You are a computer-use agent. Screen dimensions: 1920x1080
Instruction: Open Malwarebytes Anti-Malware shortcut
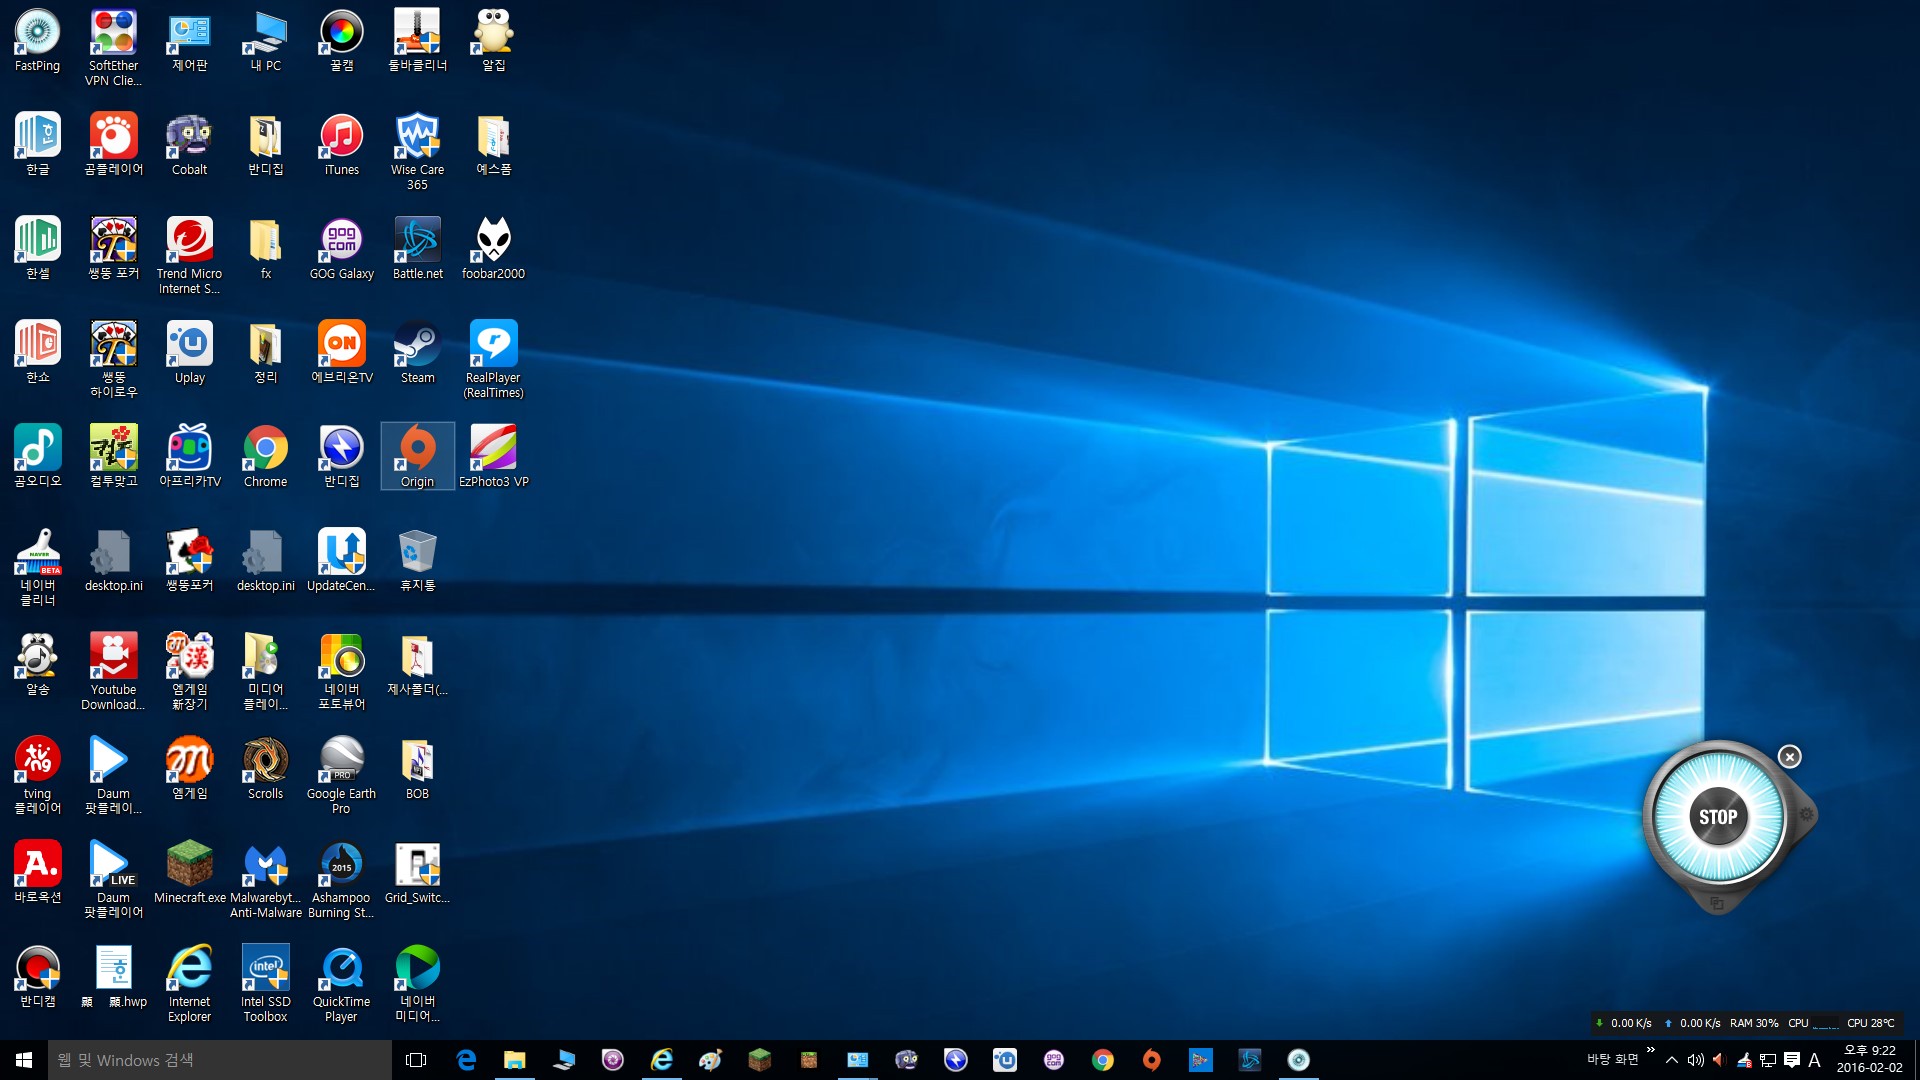[x=265, y=880]
